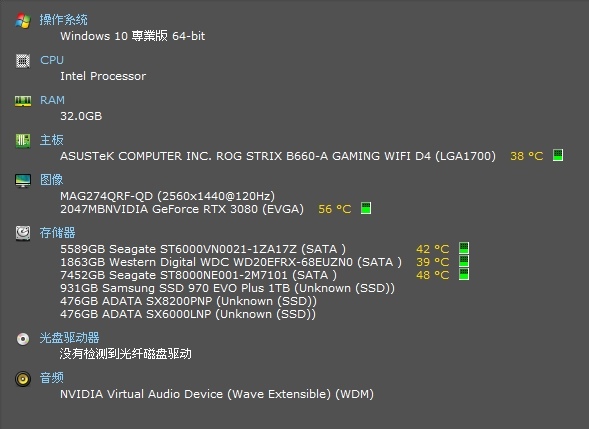Select the Samsung SSD 970 EVO Plus entry
Screen dimensions: 589x429
tap(227, 288)
